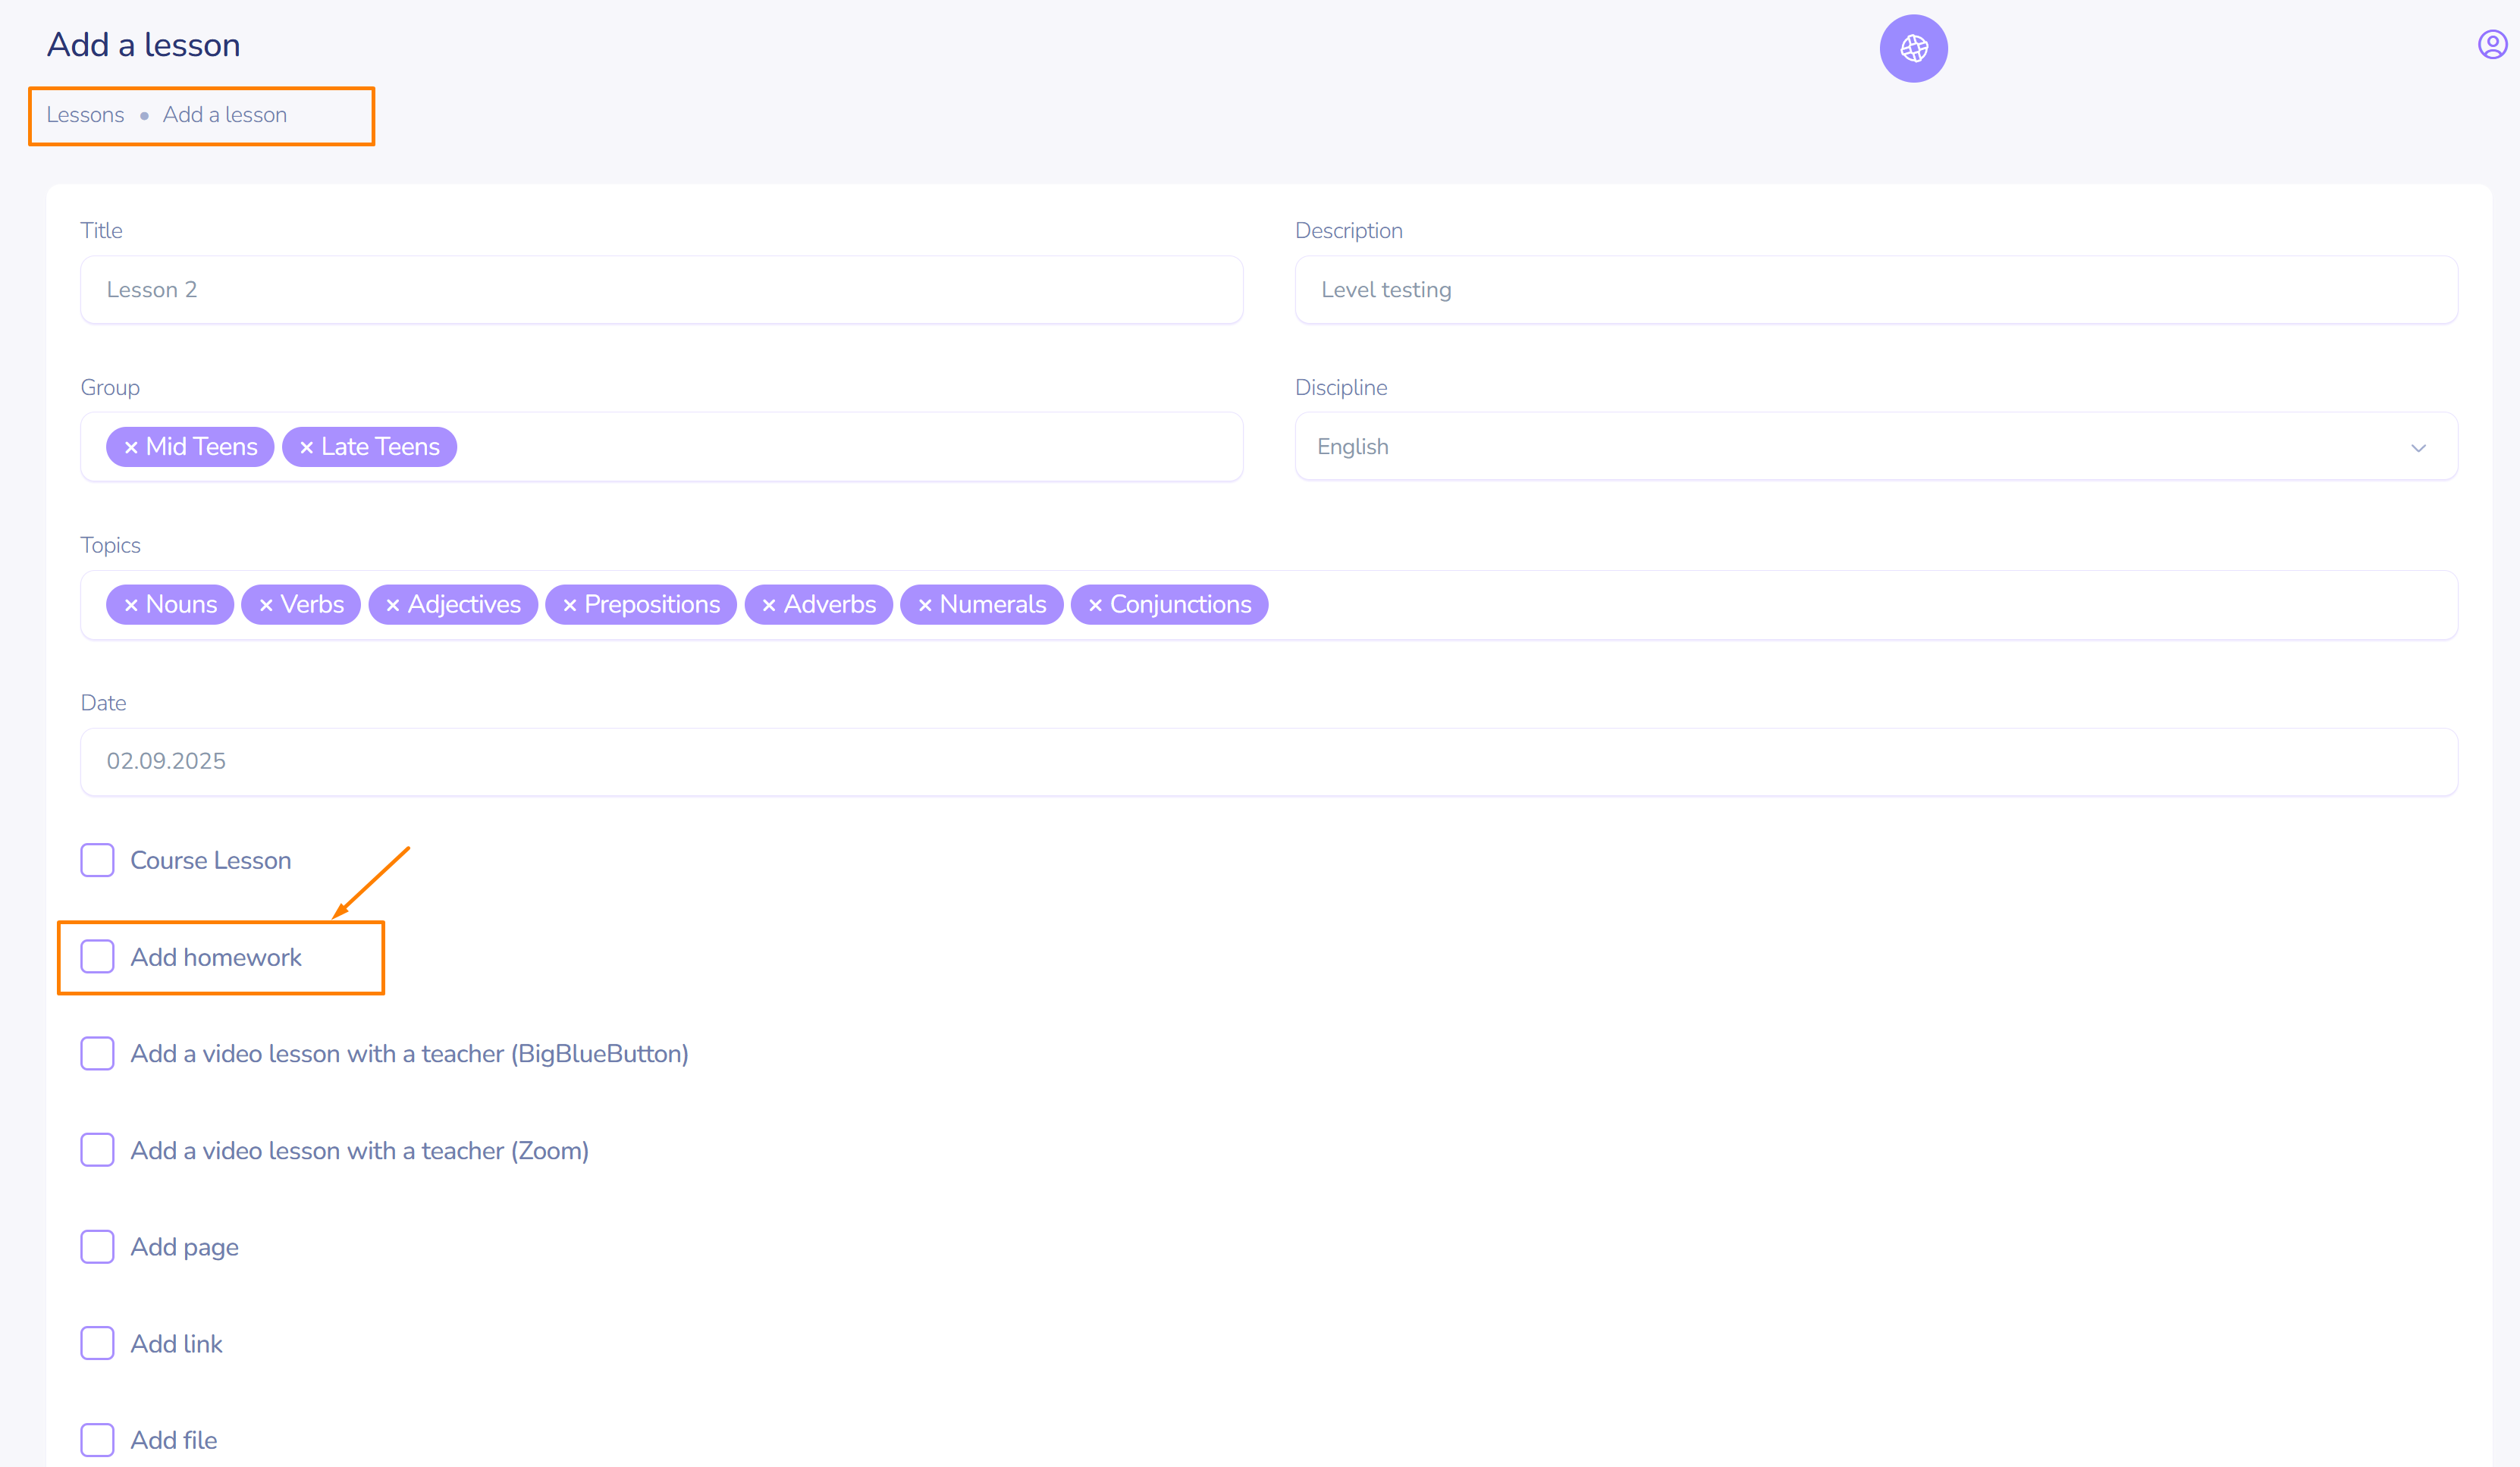Click the globe language icon

[x=1913, y=48]
